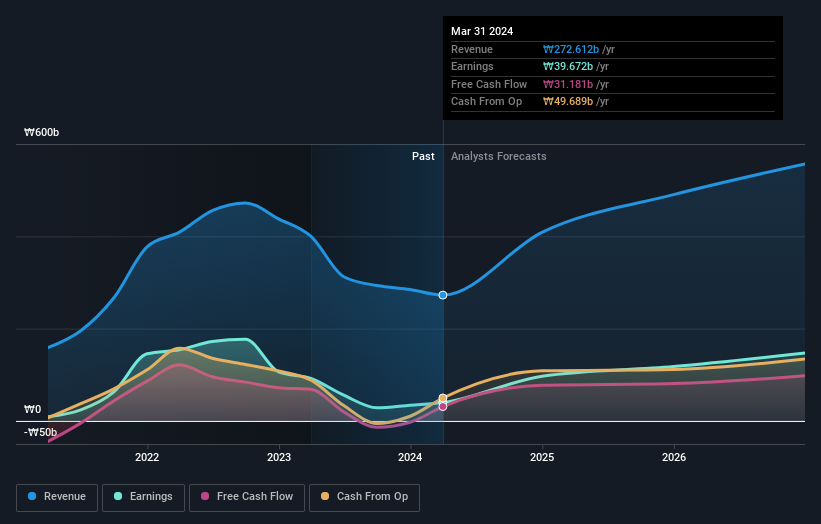Screen dimensions: 821x524
Task: Click the 2024 x-axis label
Action: coord(410,457)
